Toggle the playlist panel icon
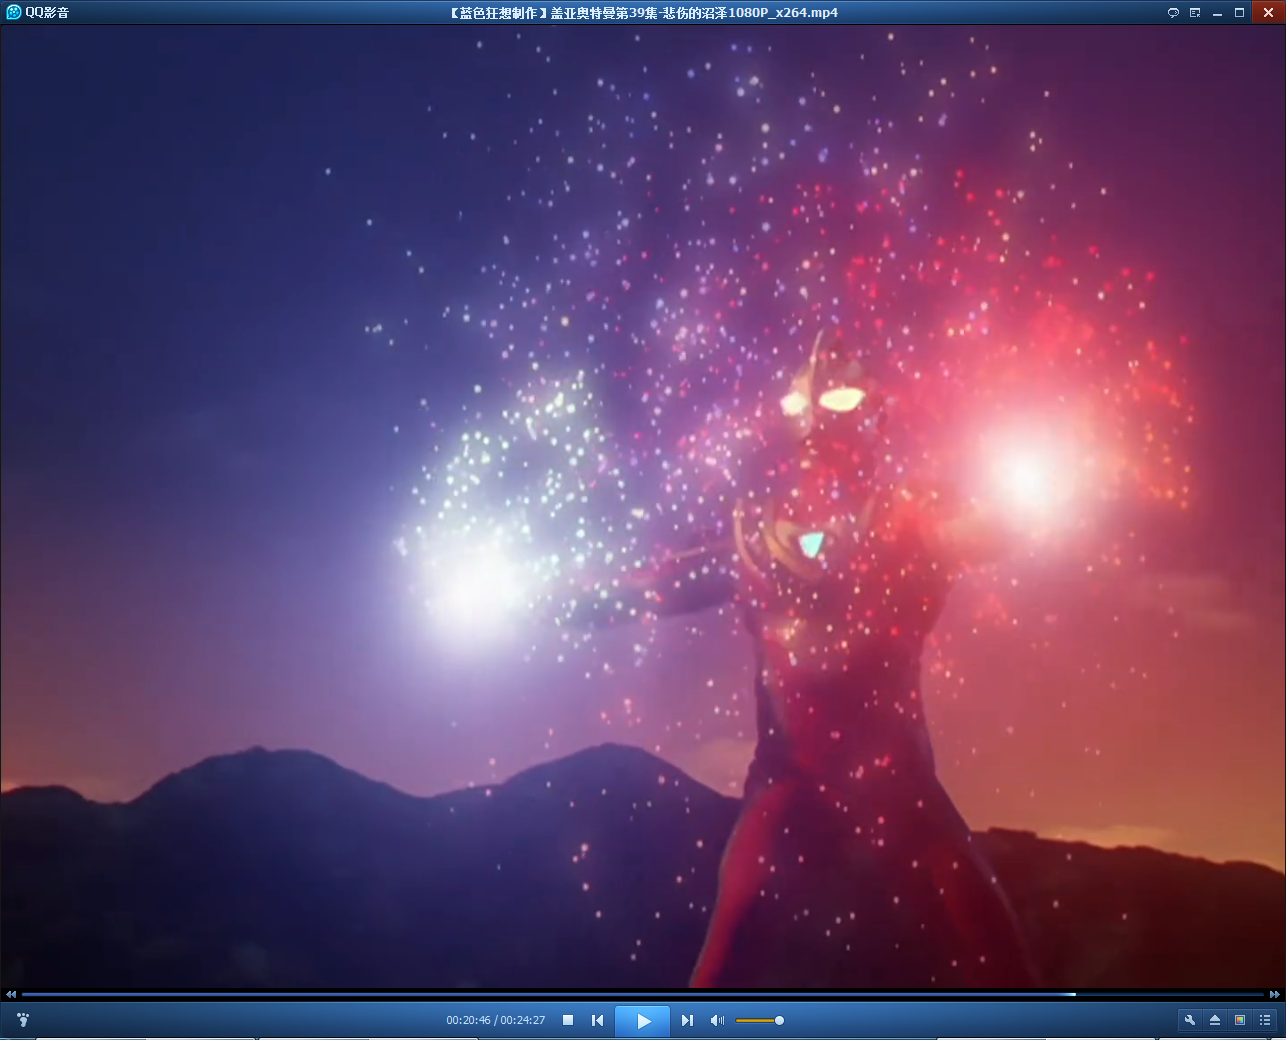The width and height of the screenshot is (1286, 1040). pyautogui.click(x=1265, y=1020)
